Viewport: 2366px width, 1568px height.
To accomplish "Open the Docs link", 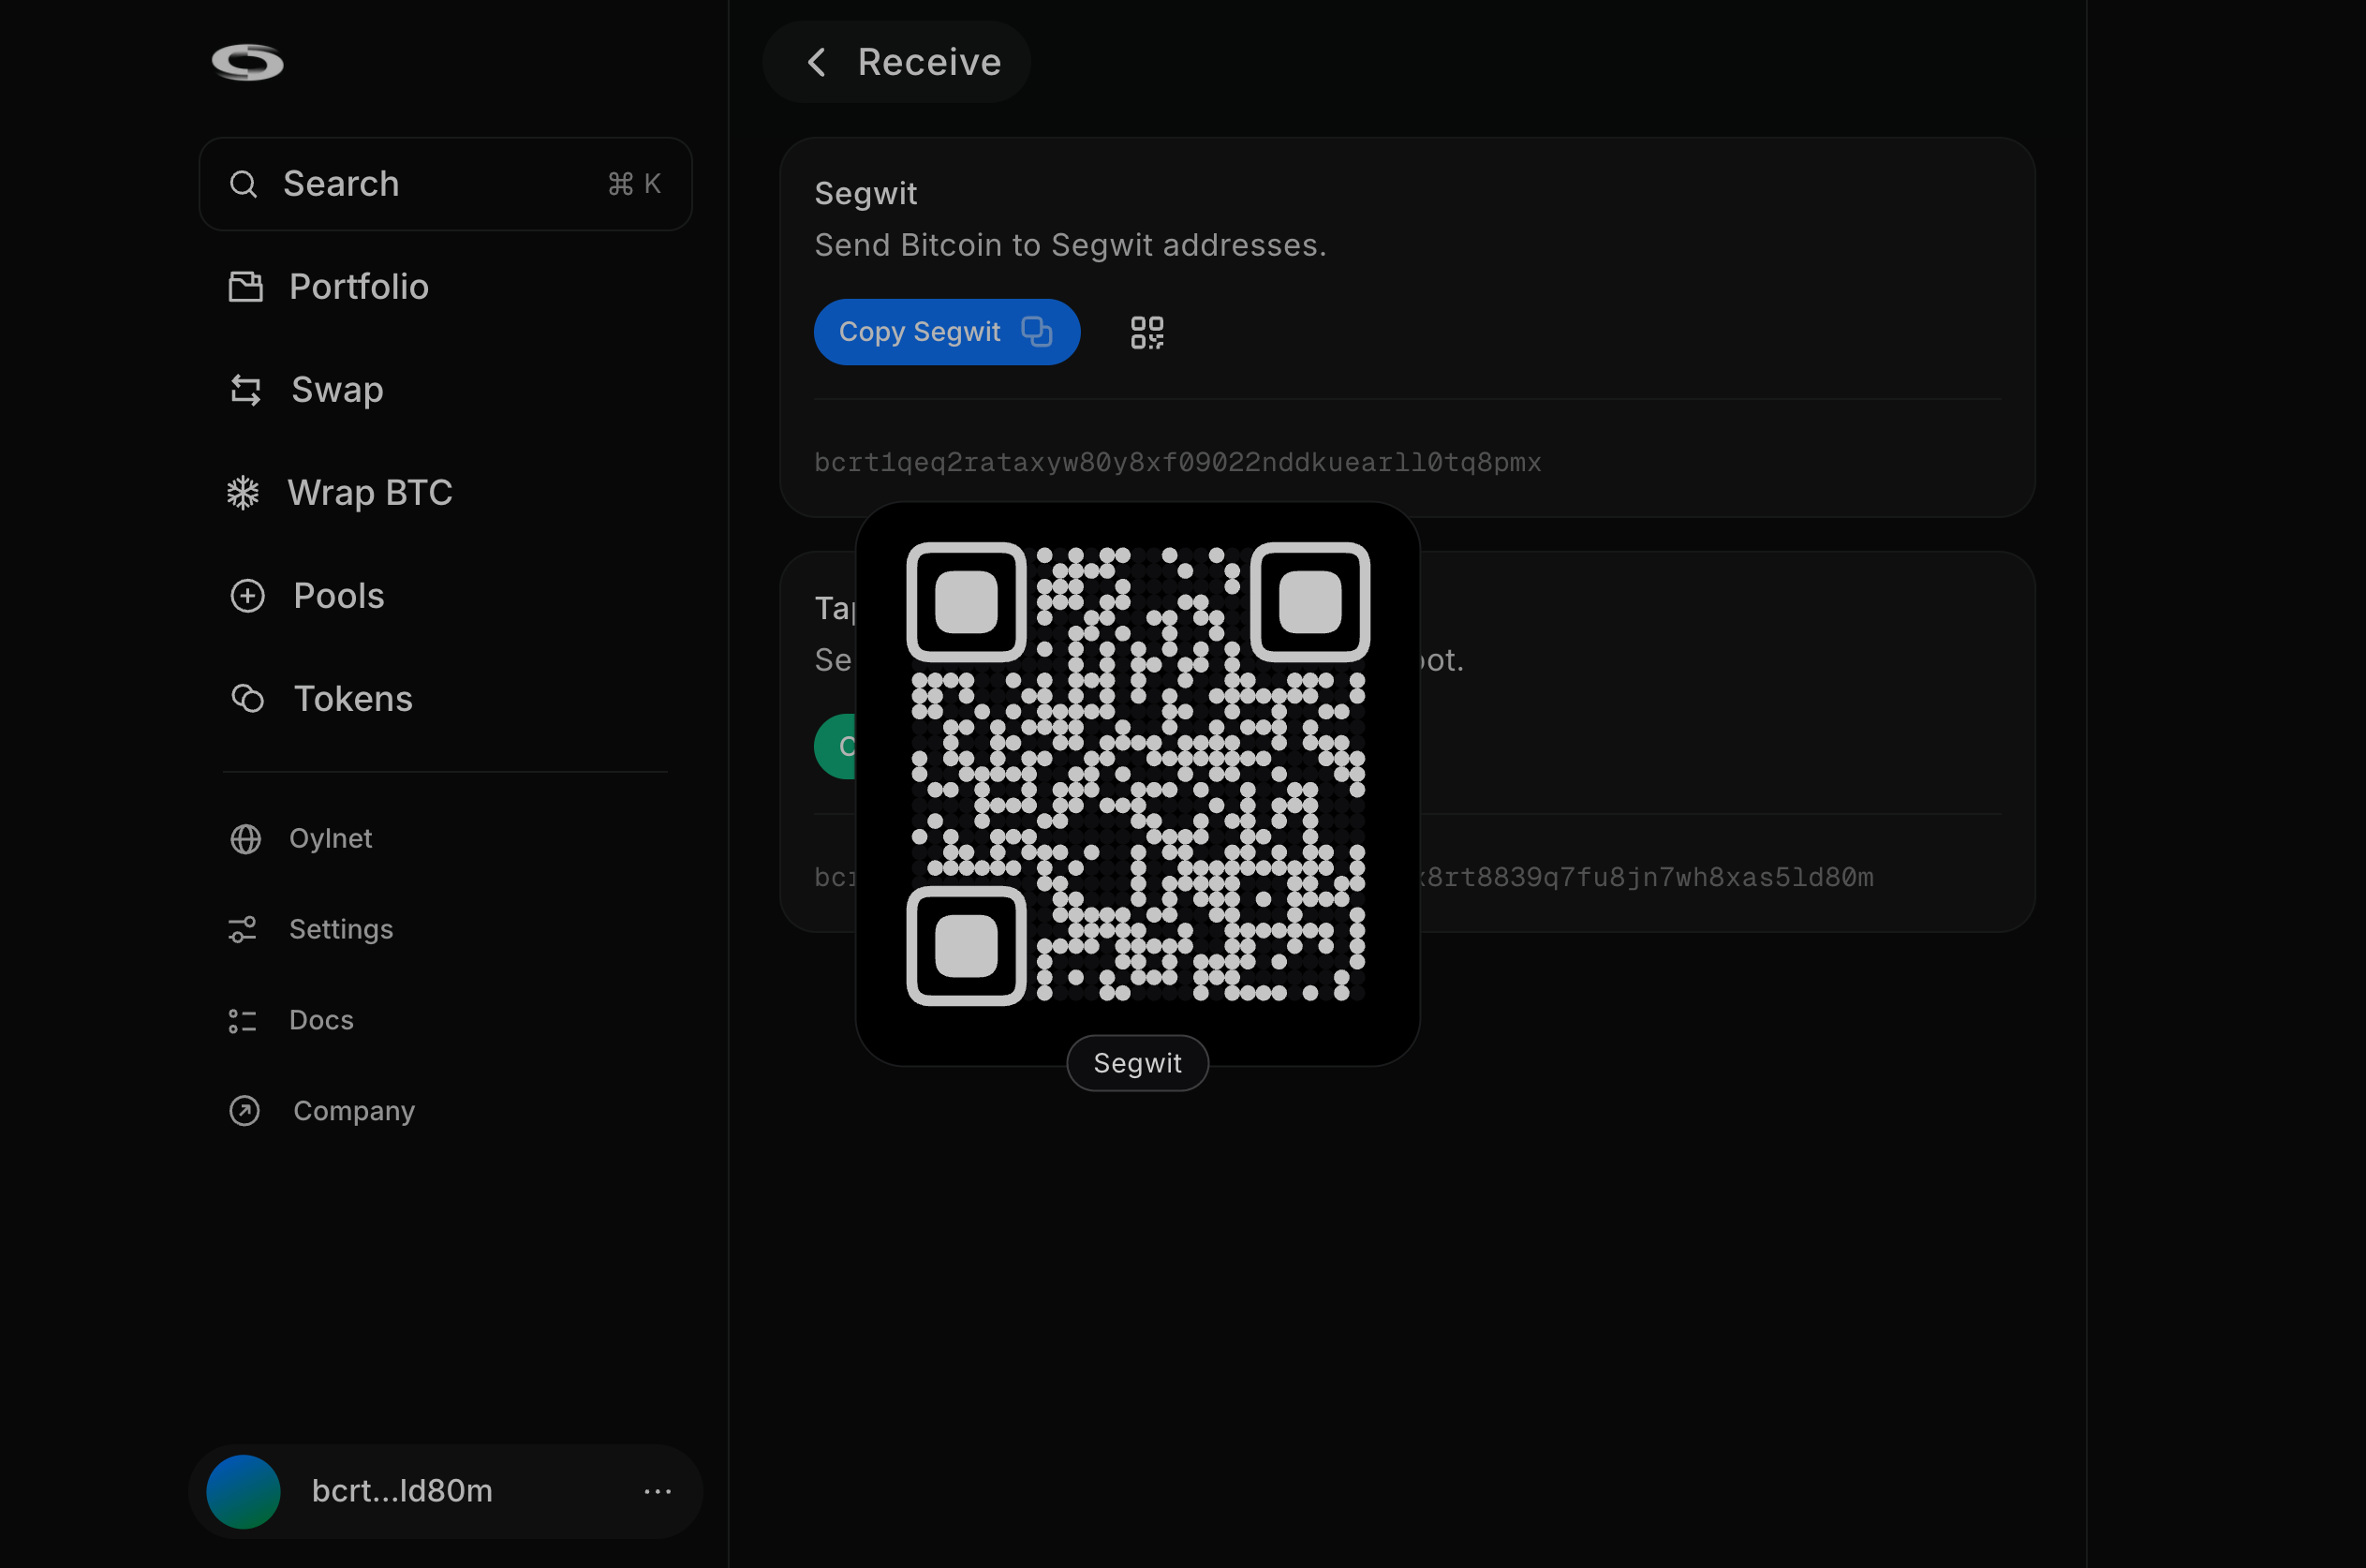I will coord(321,1021).
